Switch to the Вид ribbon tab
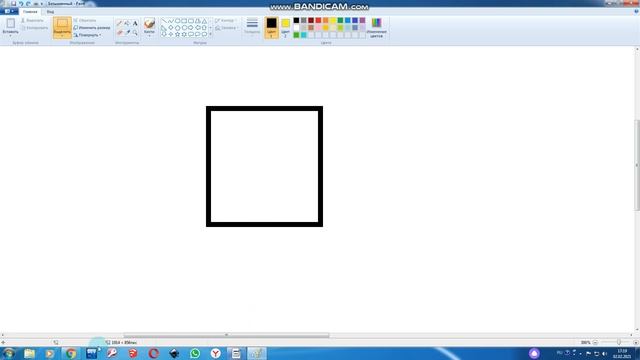This screenshot has width=640, height=360. (50, 11)
